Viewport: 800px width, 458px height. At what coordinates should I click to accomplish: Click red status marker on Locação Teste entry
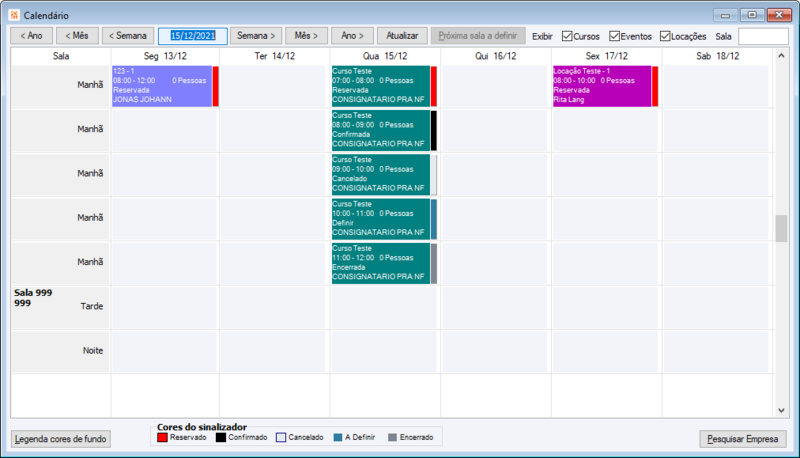(x=655, y=86)
